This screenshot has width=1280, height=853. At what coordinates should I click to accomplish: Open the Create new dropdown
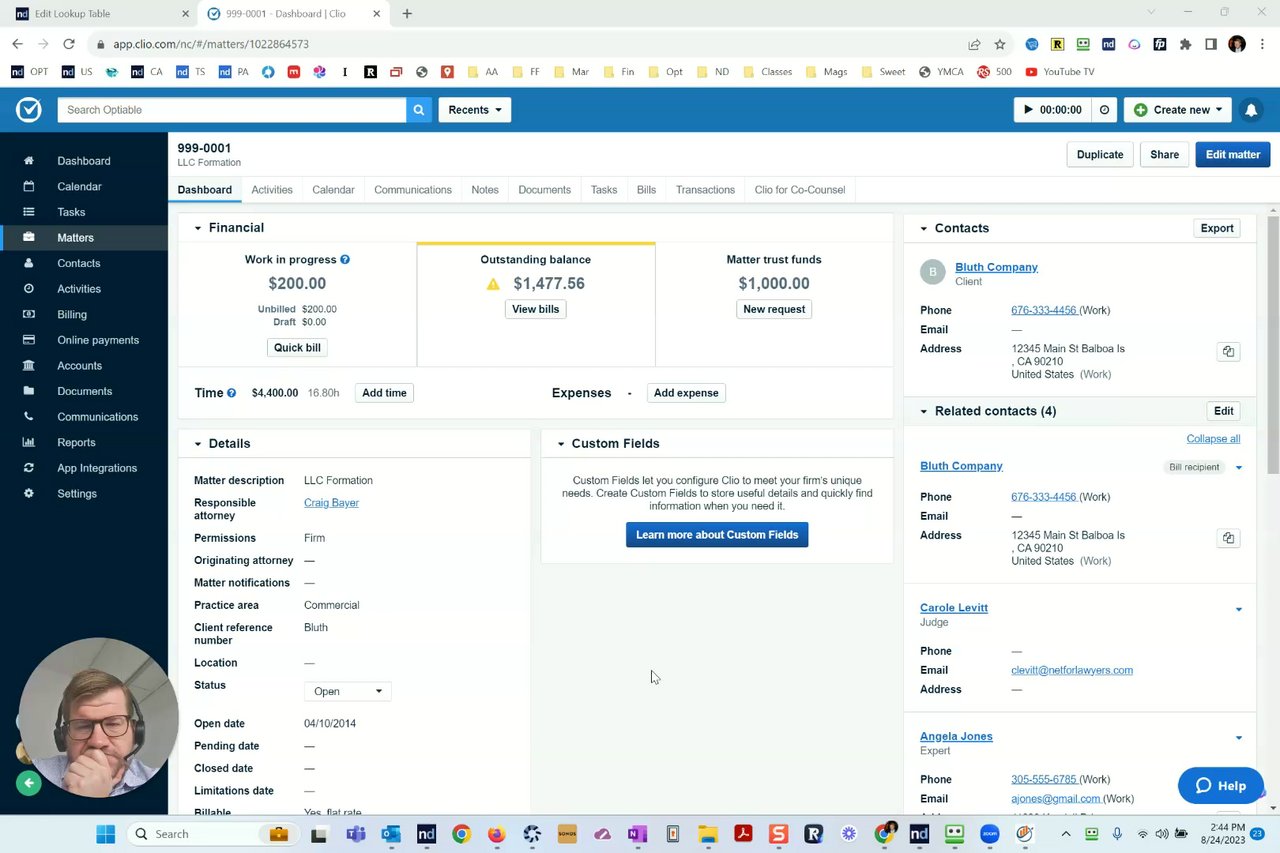(1178, 110)
